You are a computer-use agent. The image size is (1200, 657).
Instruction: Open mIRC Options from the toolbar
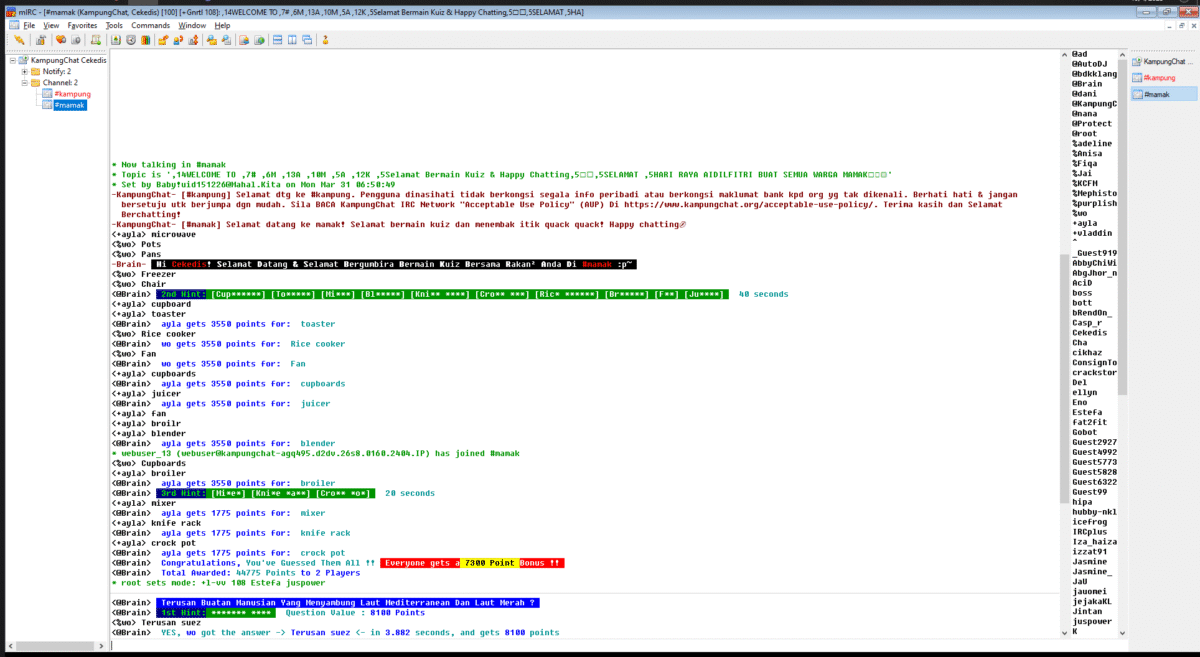[x=40, y=40]
